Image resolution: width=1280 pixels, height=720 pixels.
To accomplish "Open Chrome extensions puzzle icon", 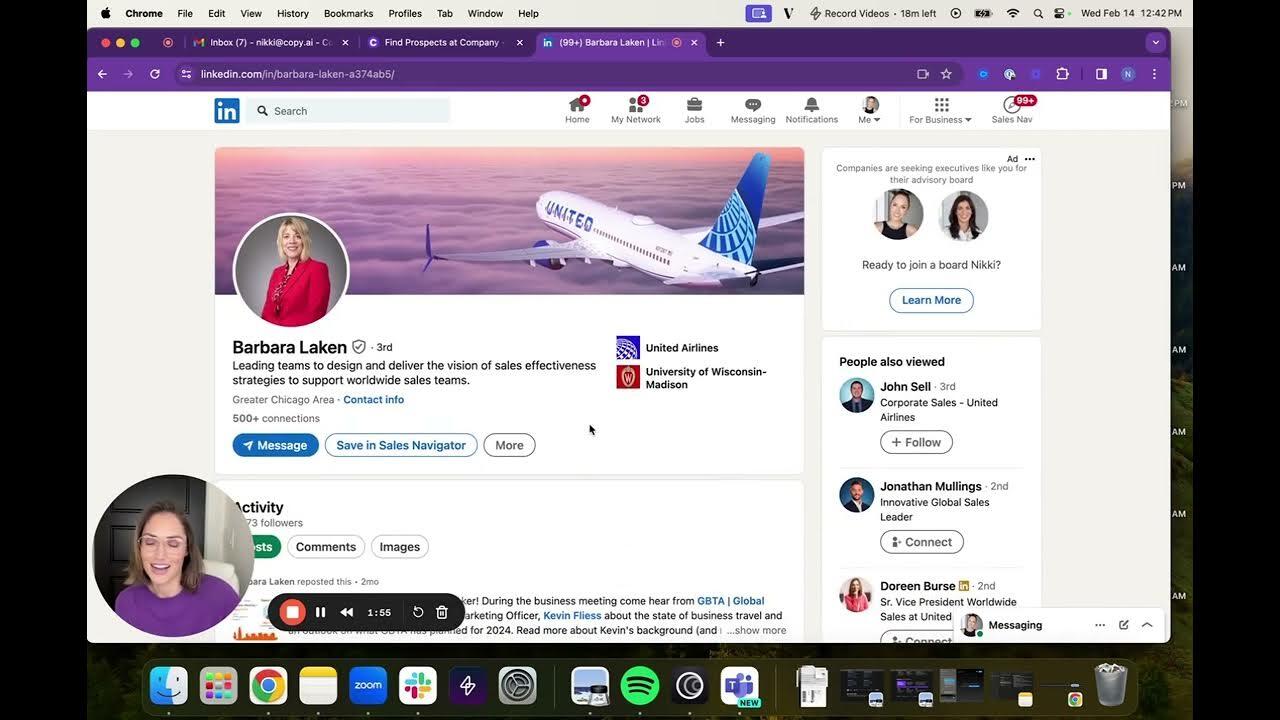I will (1062, 74).
